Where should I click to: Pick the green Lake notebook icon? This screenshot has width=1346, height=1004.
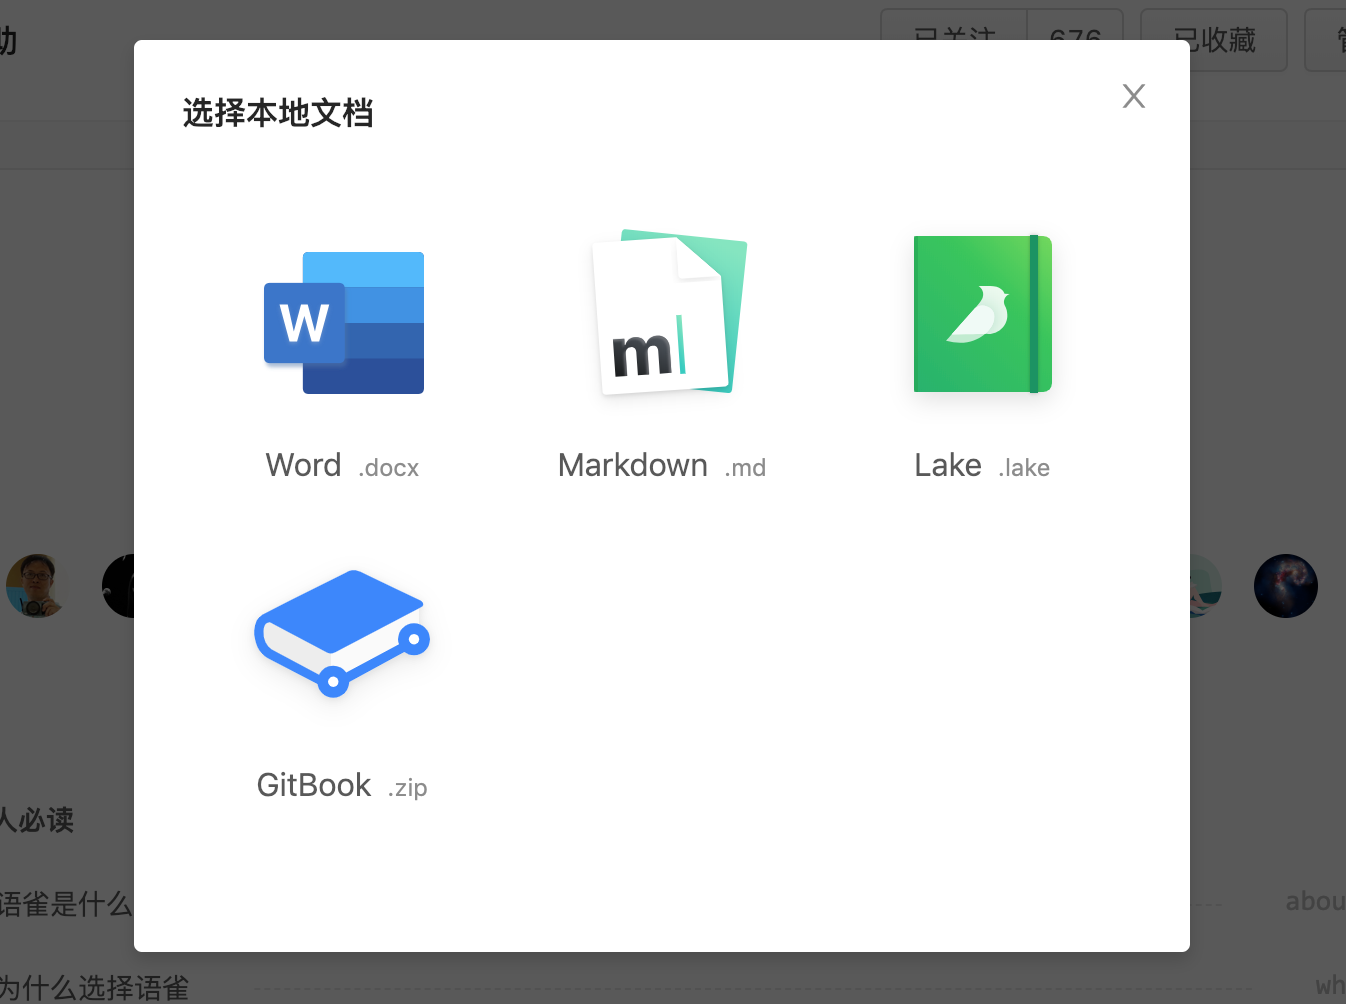pos(982,314)
